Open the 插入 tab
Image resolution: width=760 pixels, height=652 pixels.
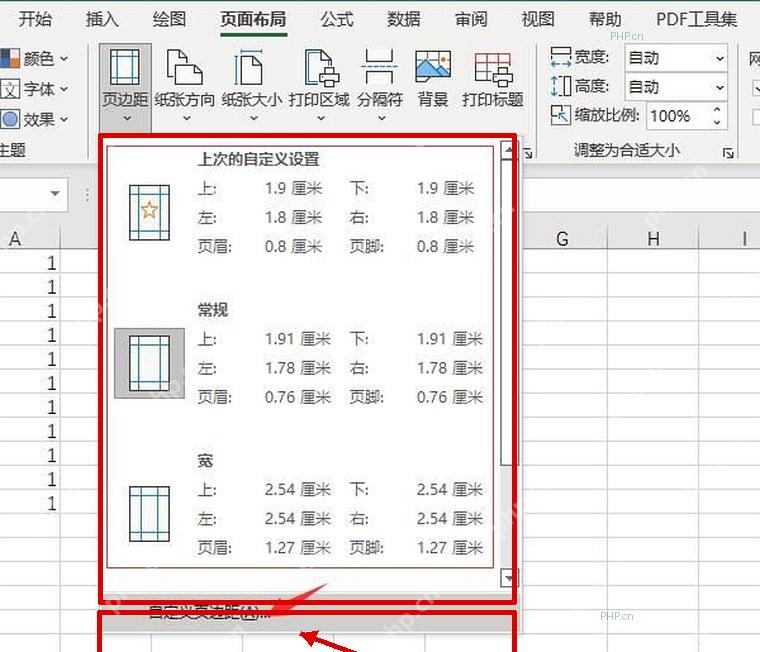(x=102, y=19)
